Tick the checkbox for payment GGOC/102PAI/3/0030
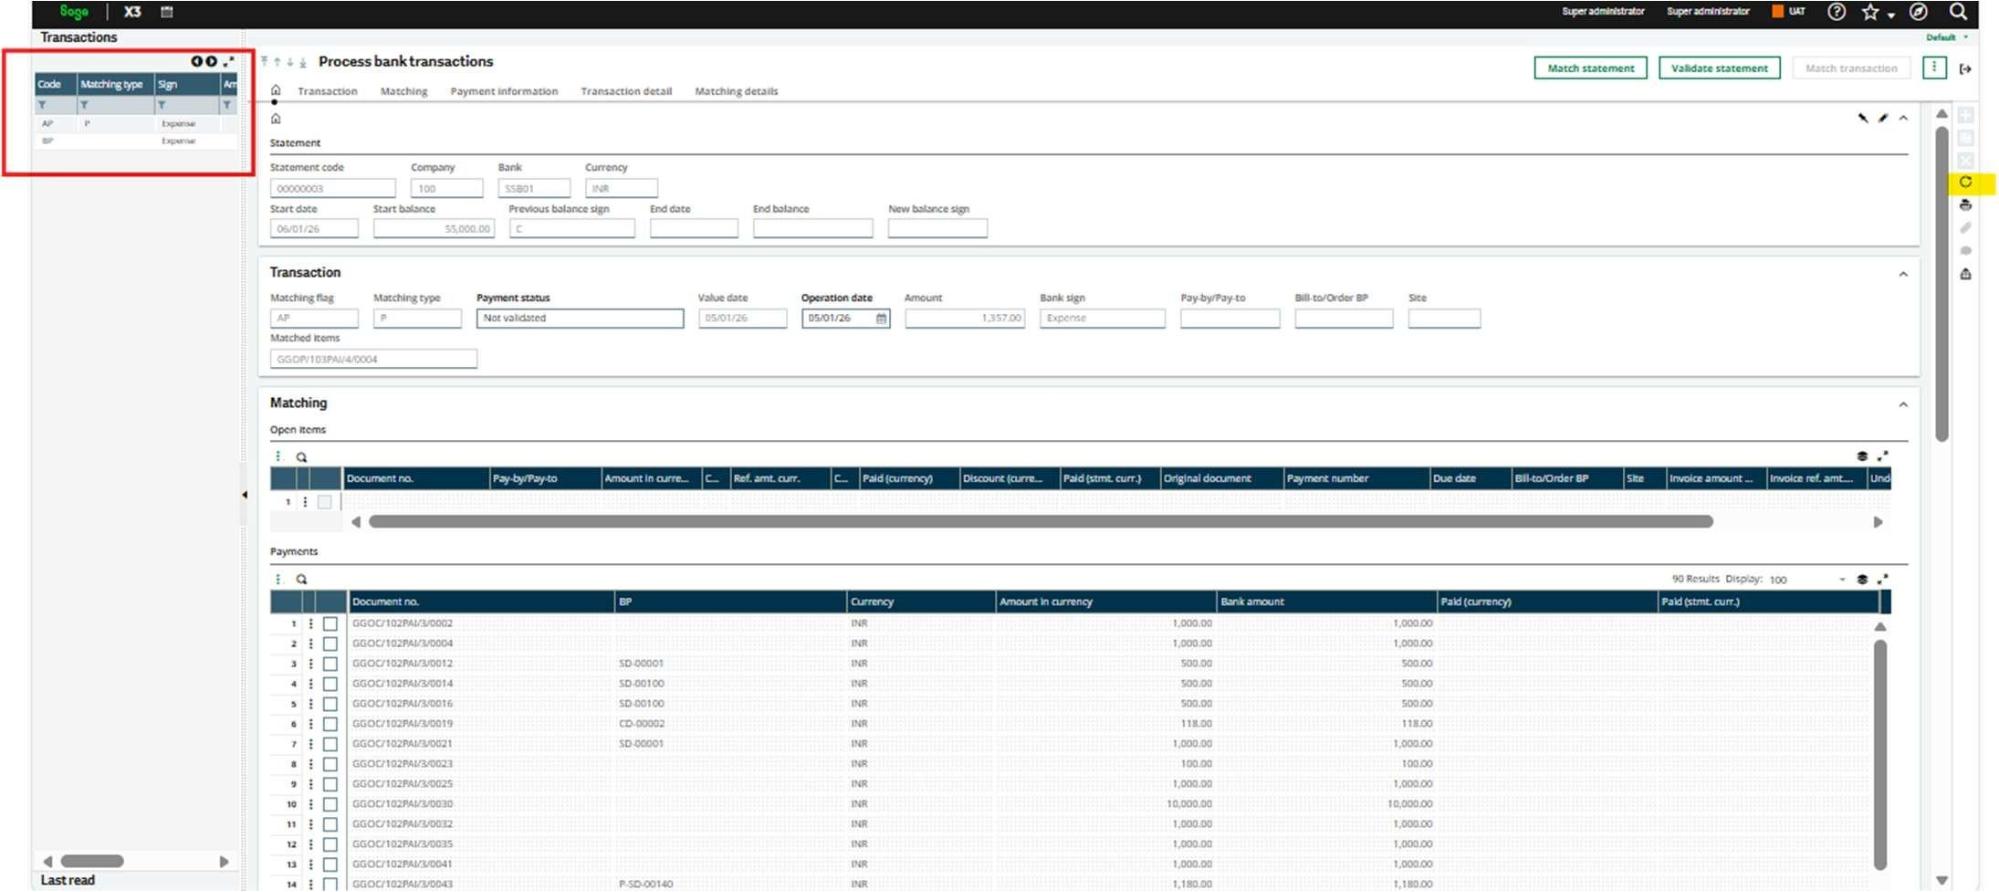The width and height of the screenshot is (1999, 892). click(330, 804)
